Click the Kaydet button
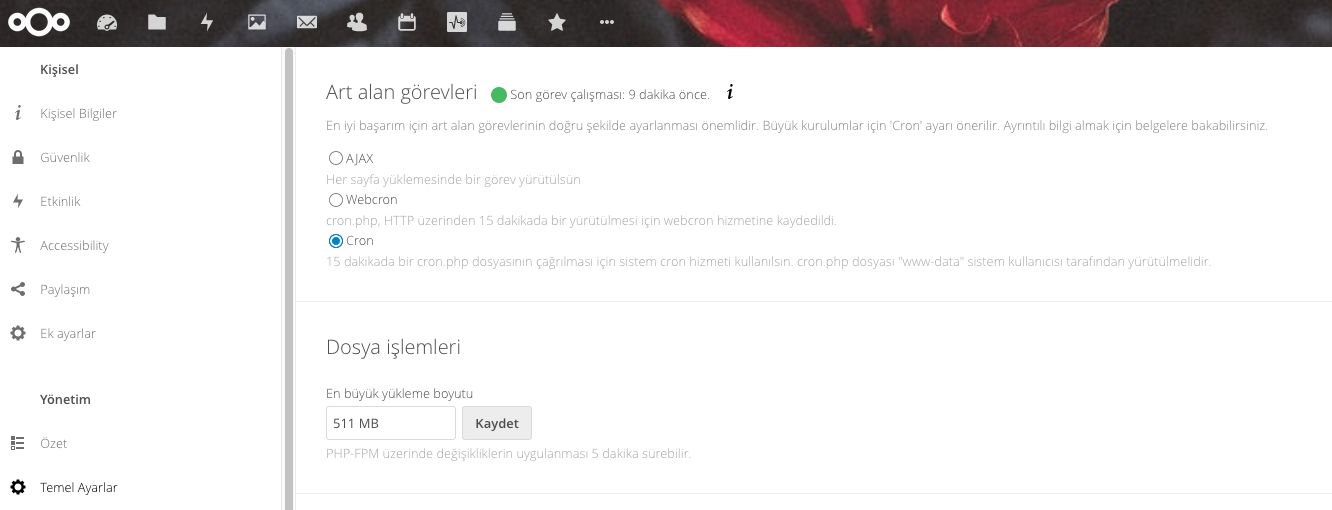 497,423
